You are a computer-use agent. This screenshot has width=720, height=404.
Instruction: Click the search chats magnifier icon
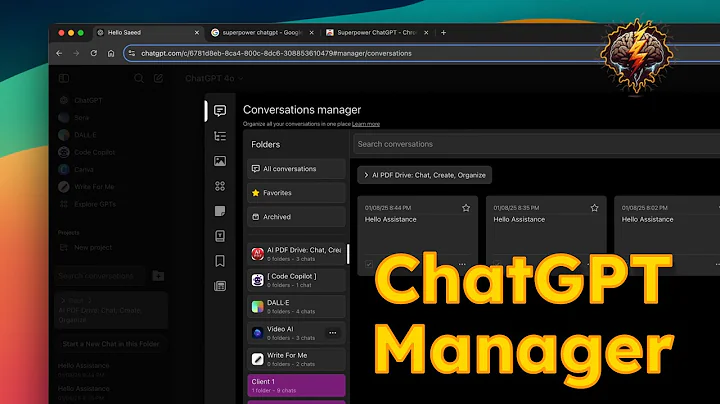point(139,79)
